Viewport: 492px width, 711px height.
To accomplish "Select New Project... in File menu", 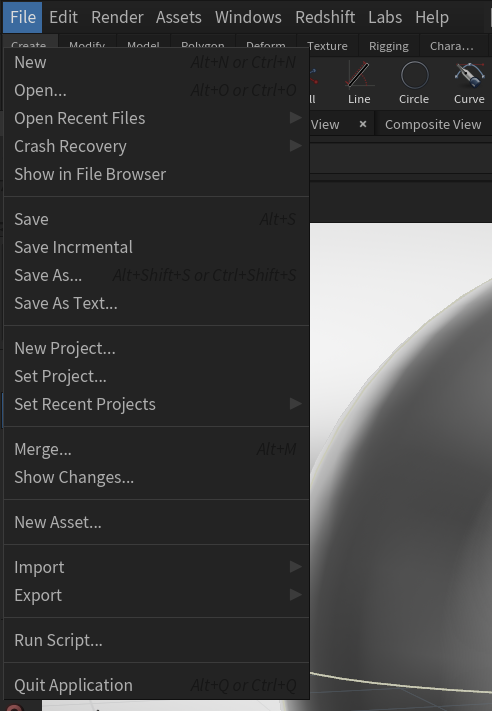I will pos(156,349).
